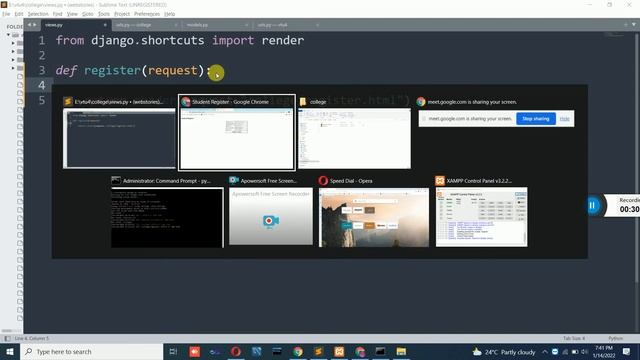Open the Command Prompt taskbar icon
The image size is (640, 360).
point(380,352)
